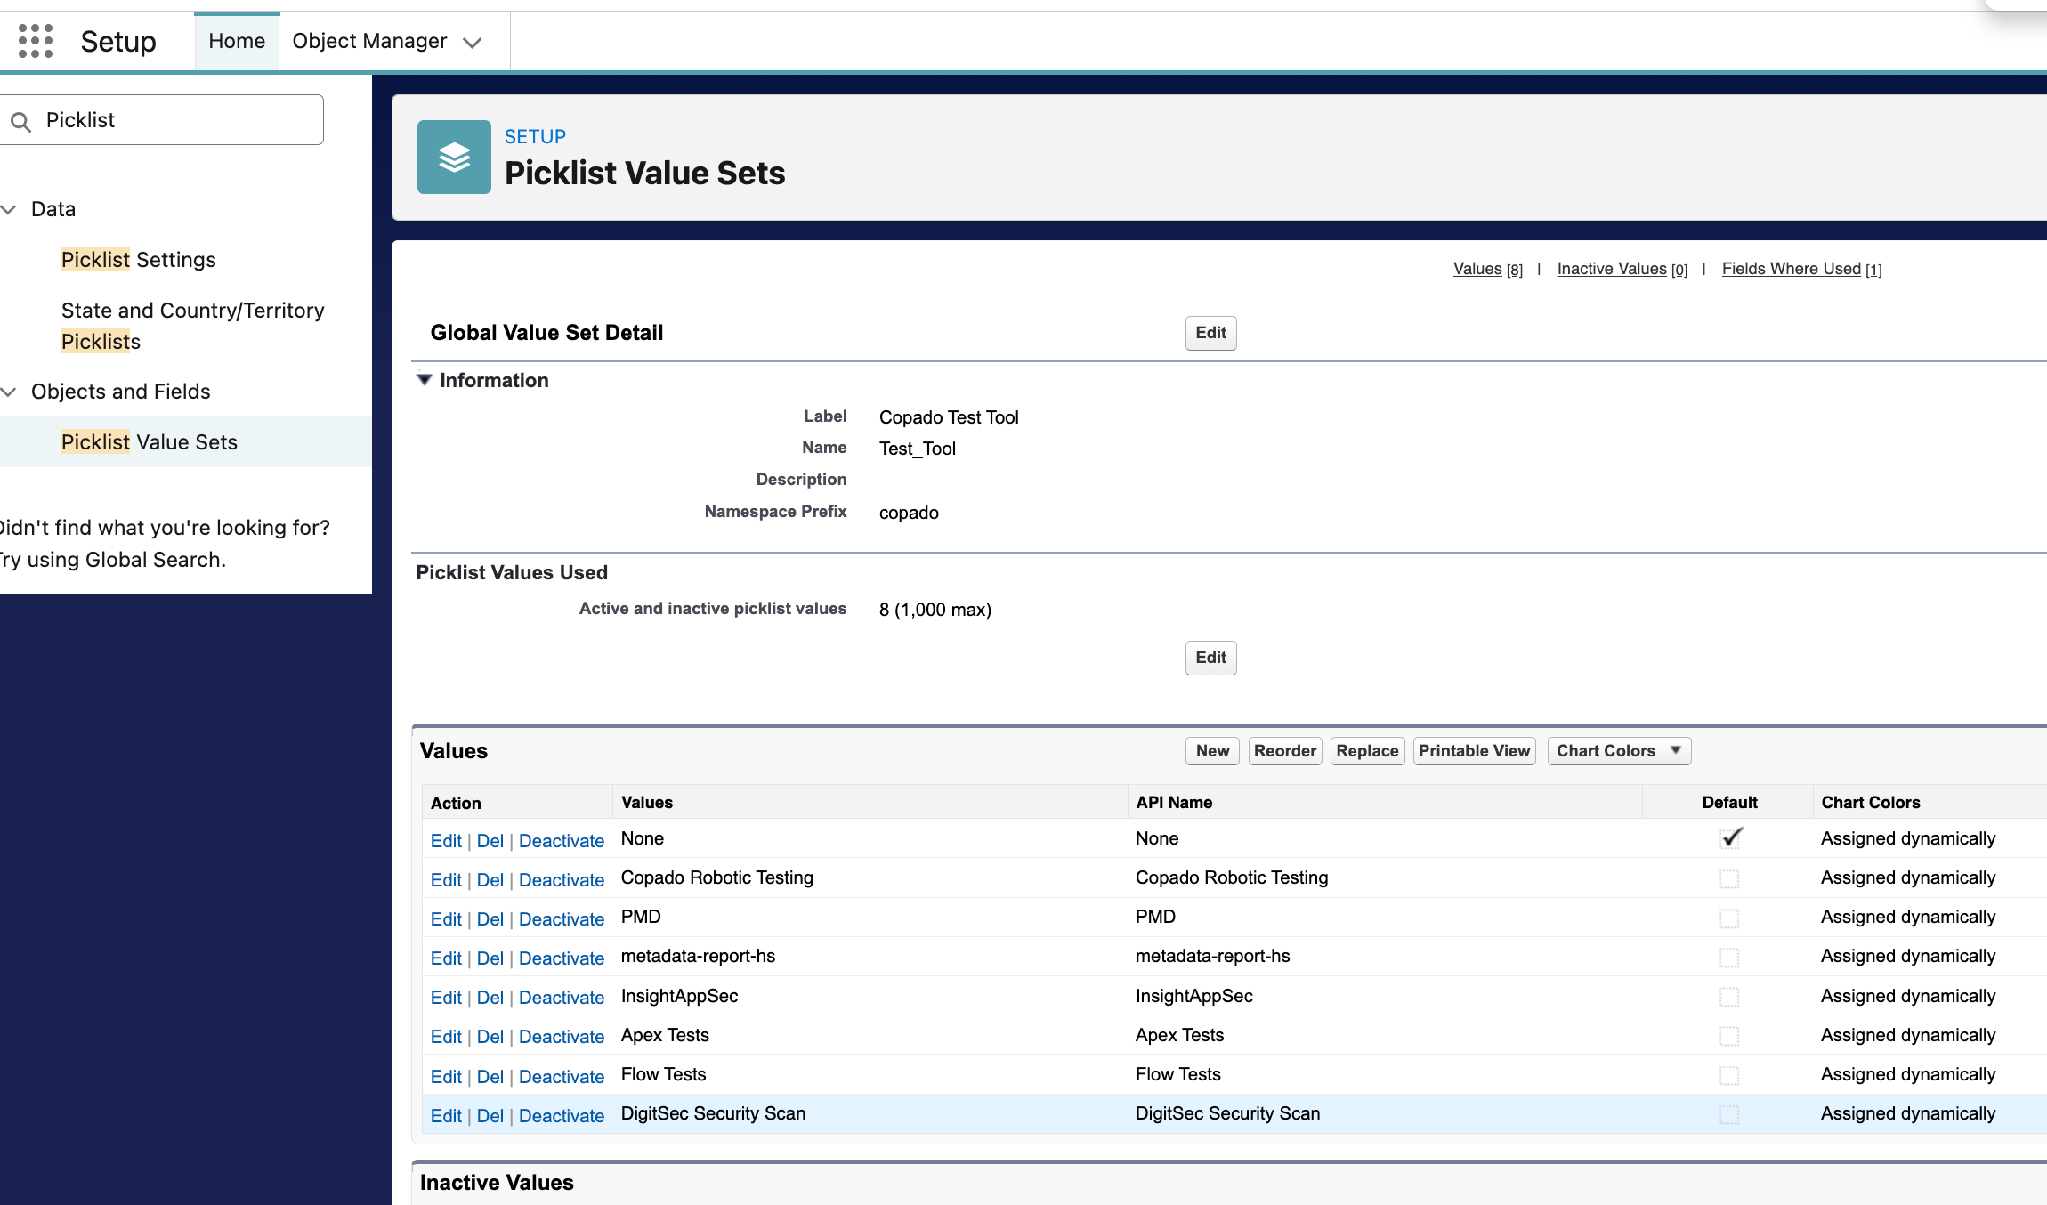Open the Object Manager dropdown chevron

(472, 42)
